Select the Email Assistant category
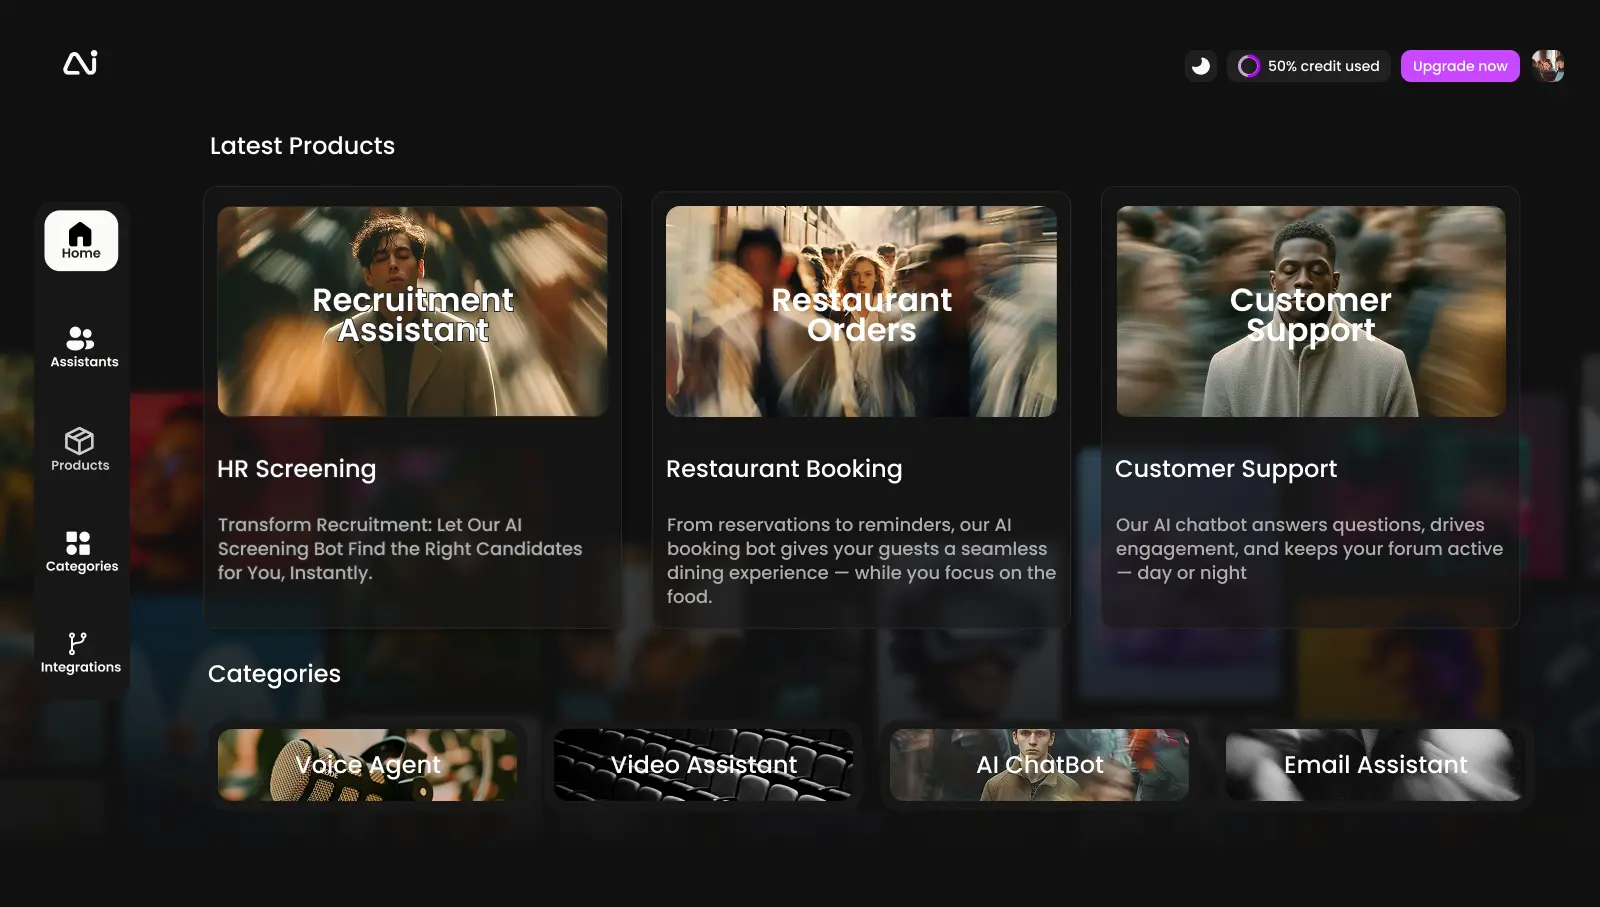 [x=1375, y=765]
